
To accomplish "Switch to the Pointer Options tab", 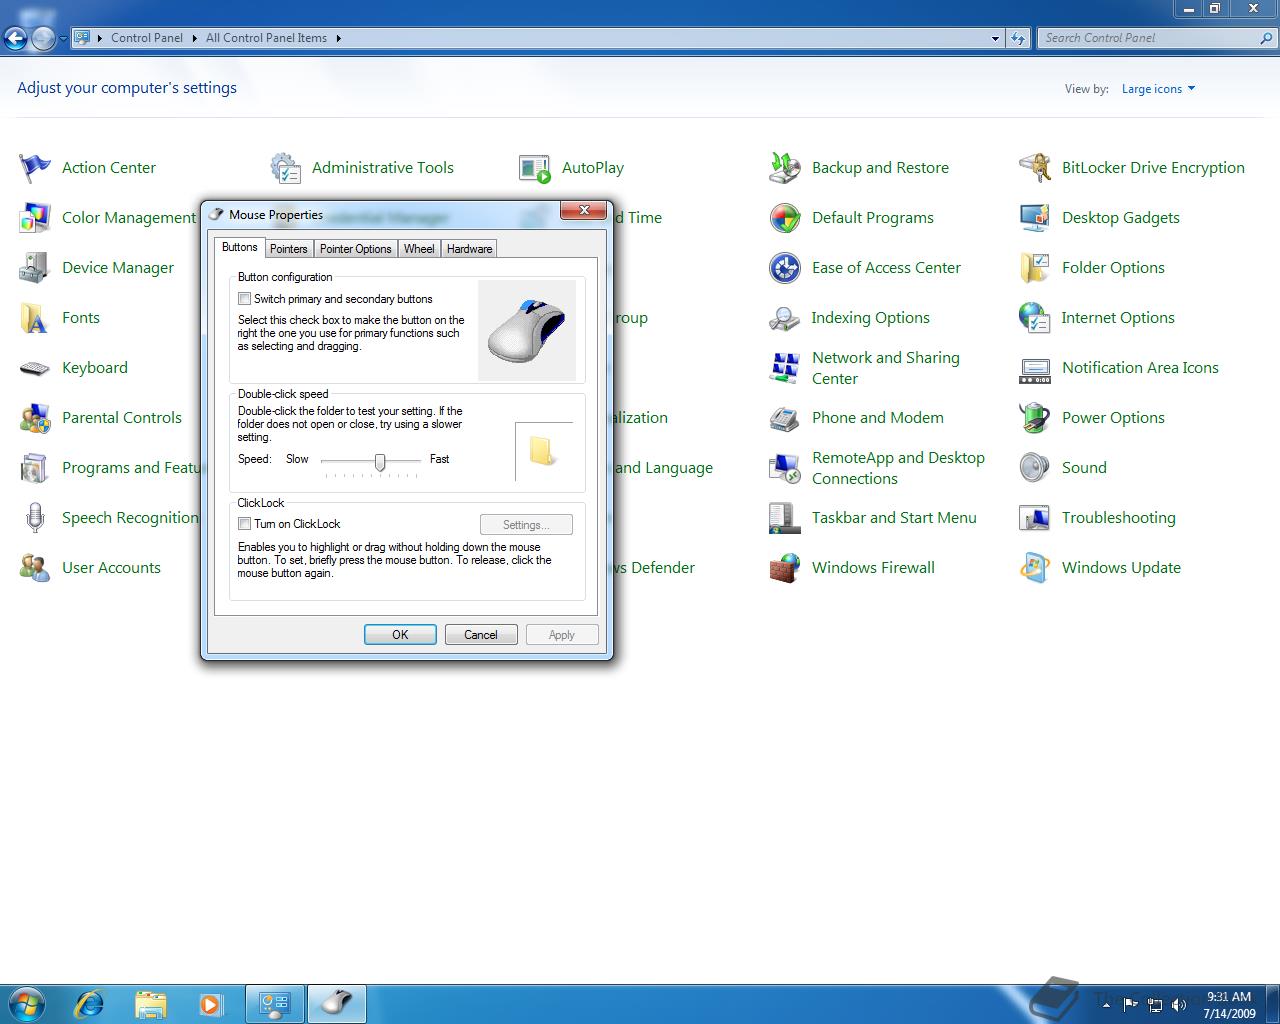I will coord(355,249).
